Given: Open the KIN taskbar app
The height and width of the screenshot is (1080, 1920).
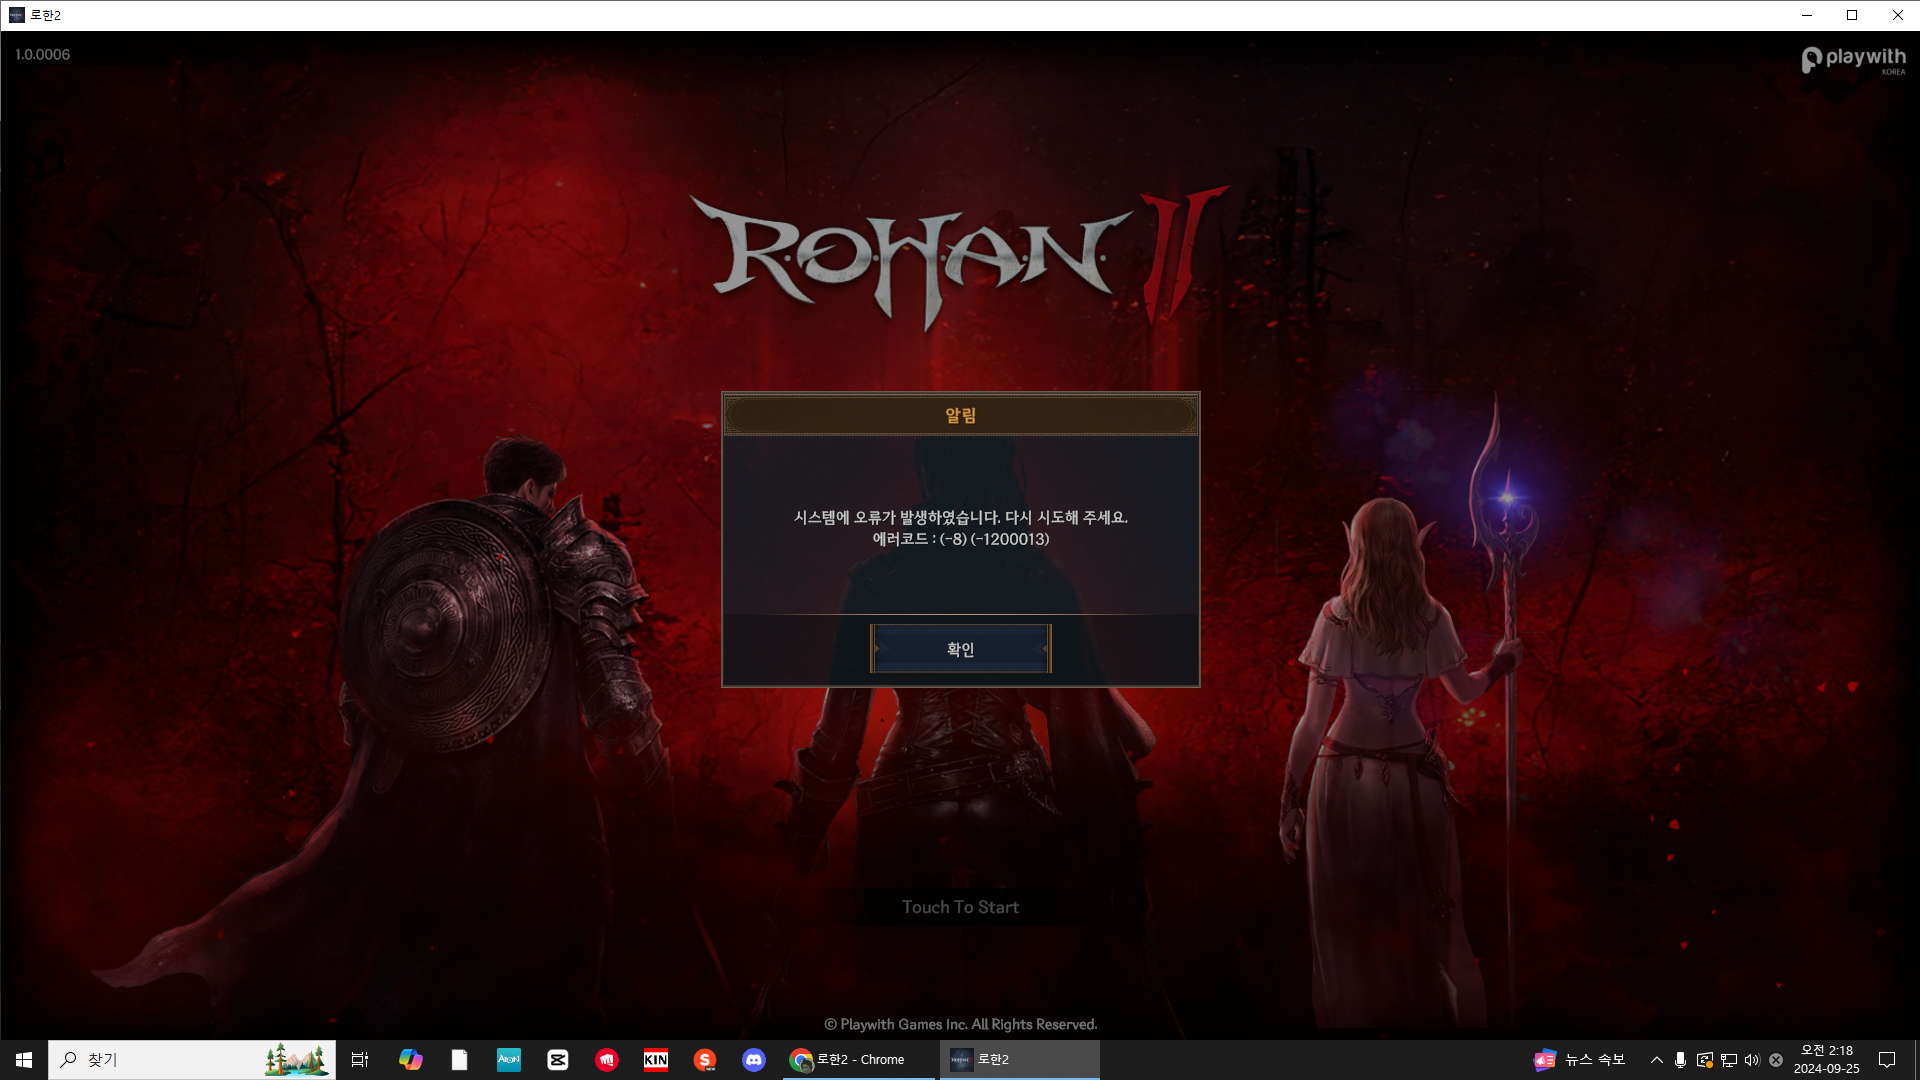Looking at the screenshot, I should (x=656, y=1060).
